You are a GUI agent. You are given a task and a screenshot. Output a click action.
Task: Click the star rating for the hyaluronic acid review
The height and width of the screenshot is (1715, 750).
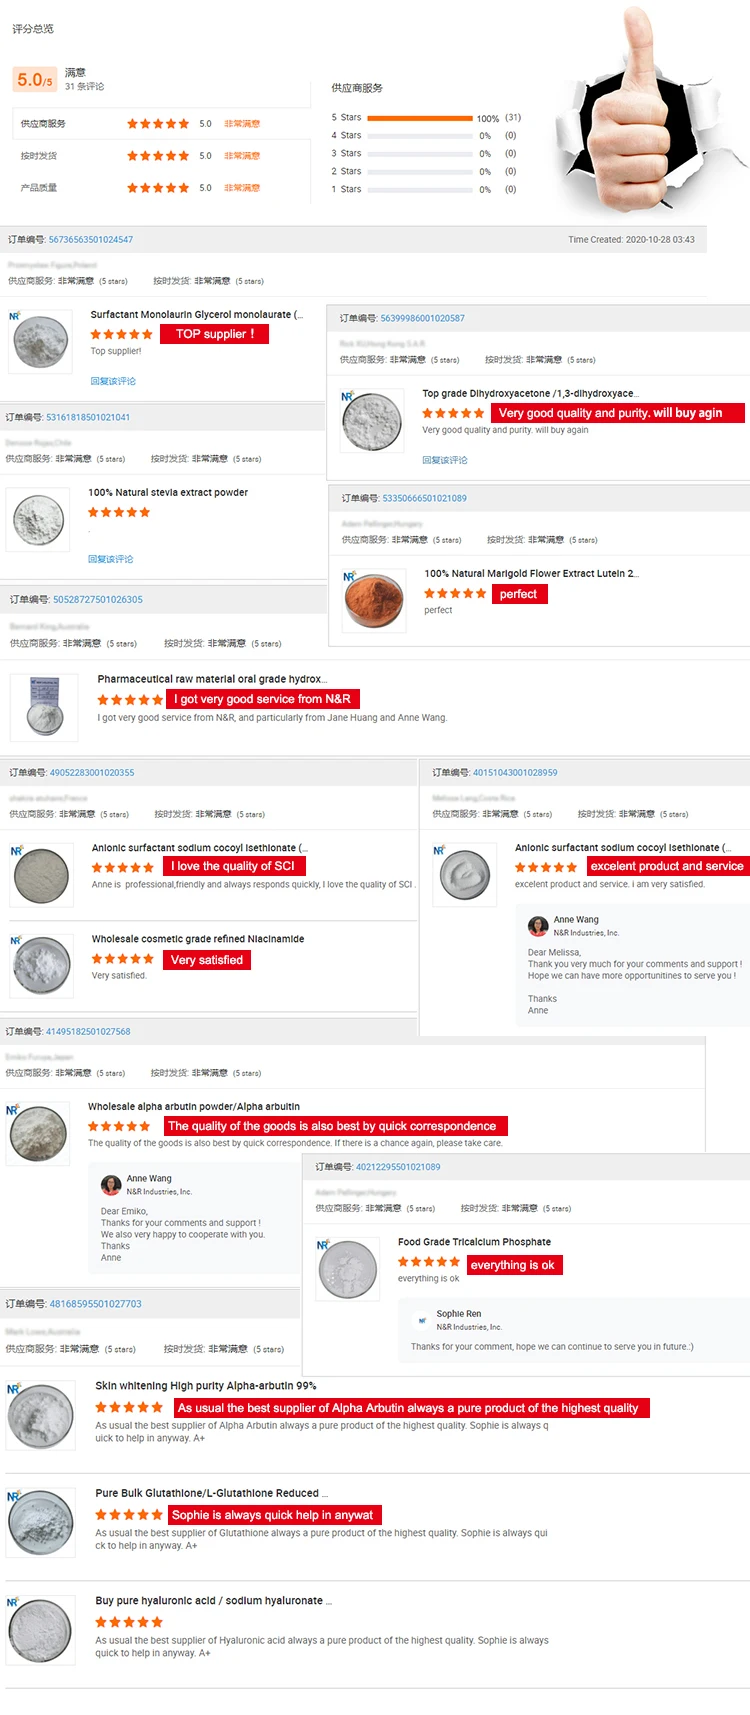[129, 1622]
